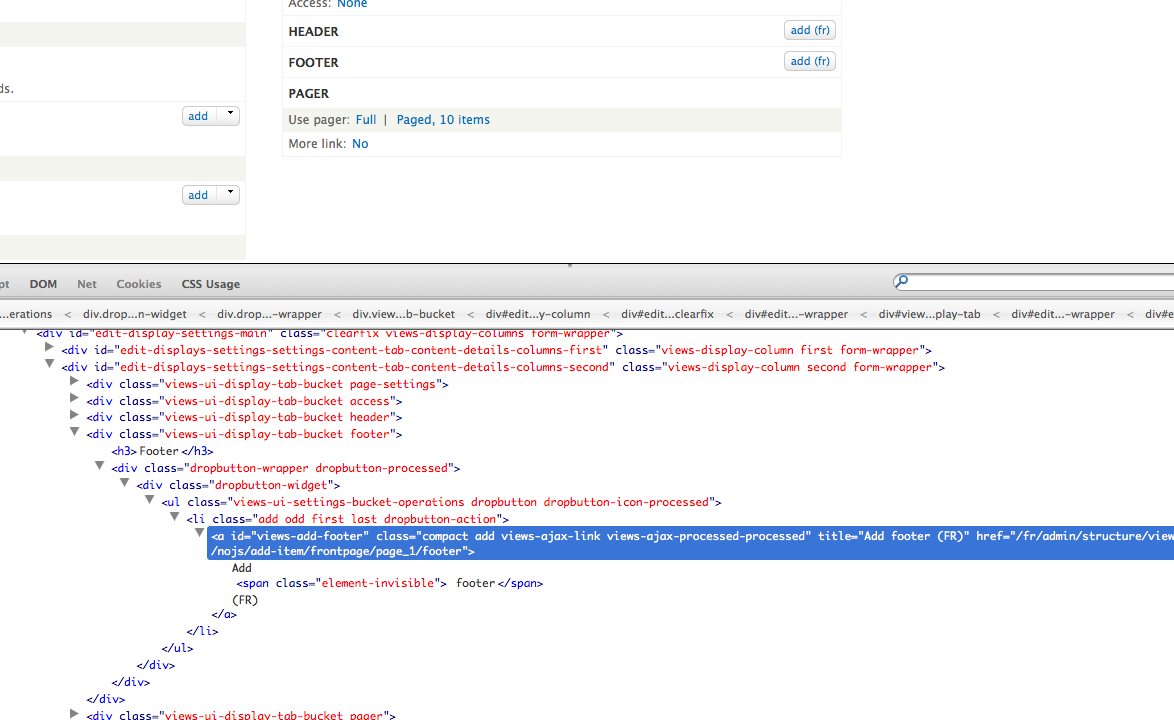The width and height of the screenshot is (1174, 720).
Task: Click the 'Use pager:' label
Action: click(x=319, y=120)
